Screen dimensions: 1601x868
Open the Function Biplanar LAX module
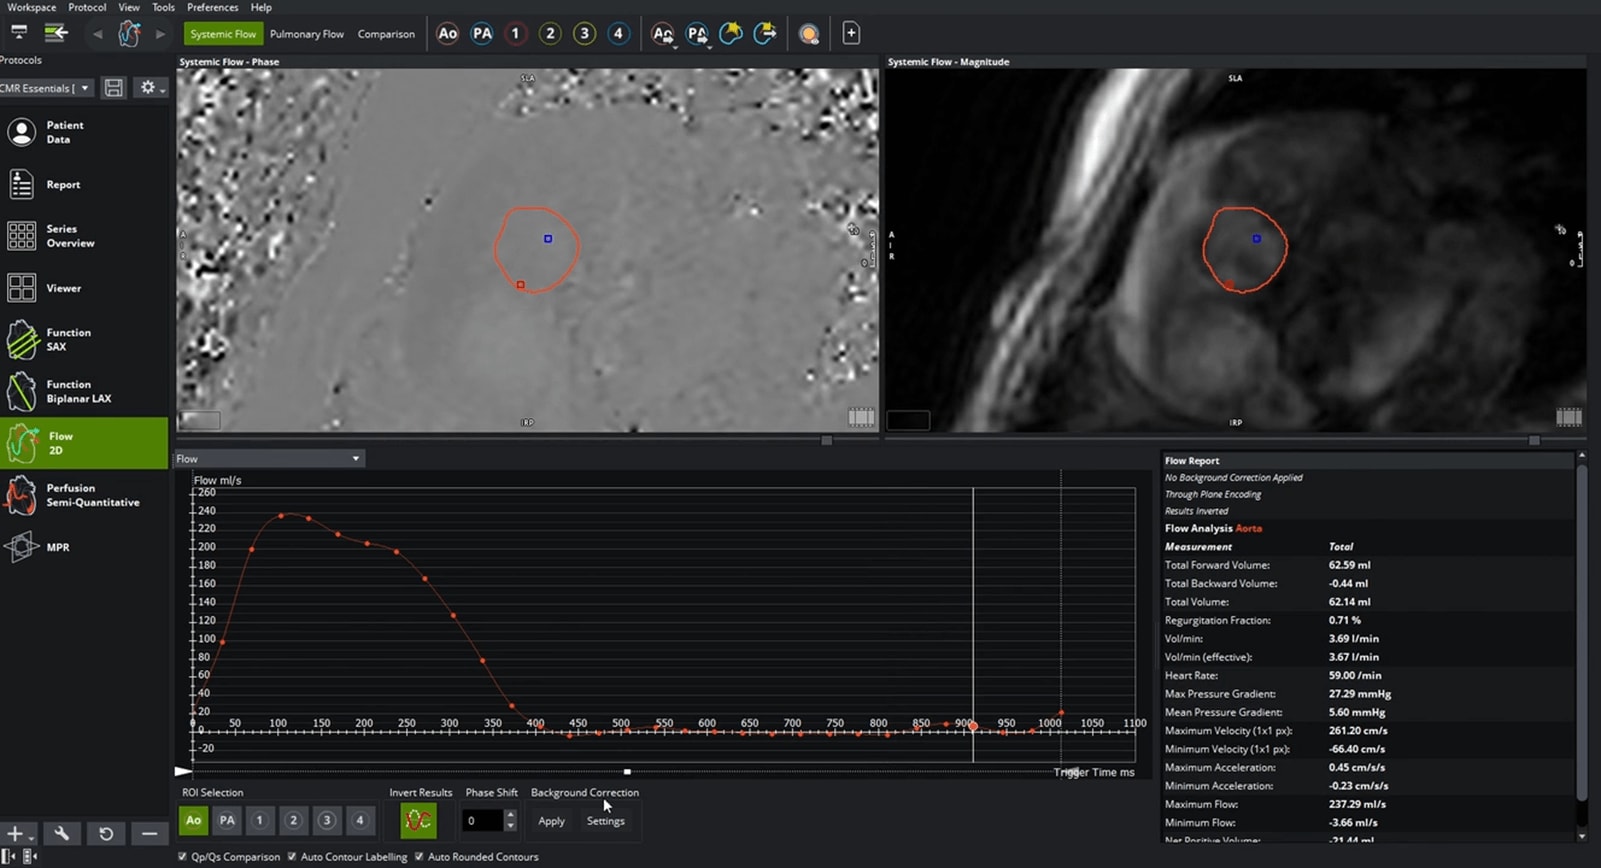point(84,391)
